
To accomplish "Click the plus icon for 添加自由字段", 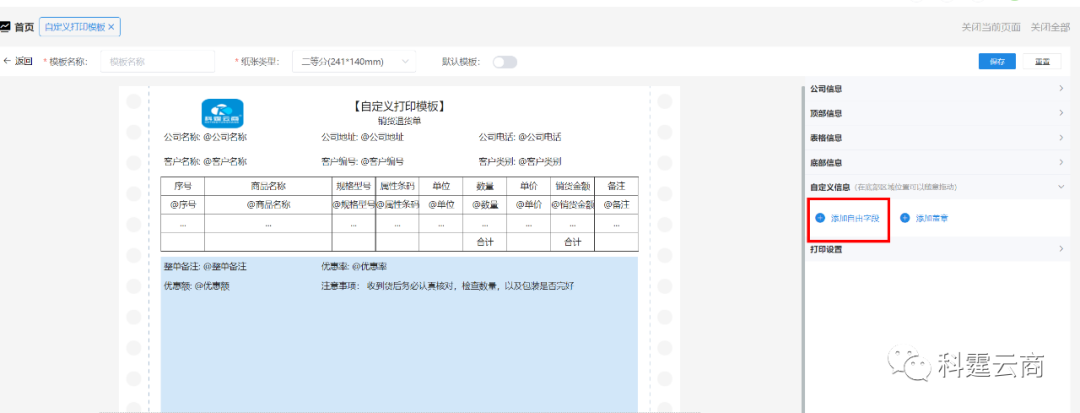I will tap(820, 218).
